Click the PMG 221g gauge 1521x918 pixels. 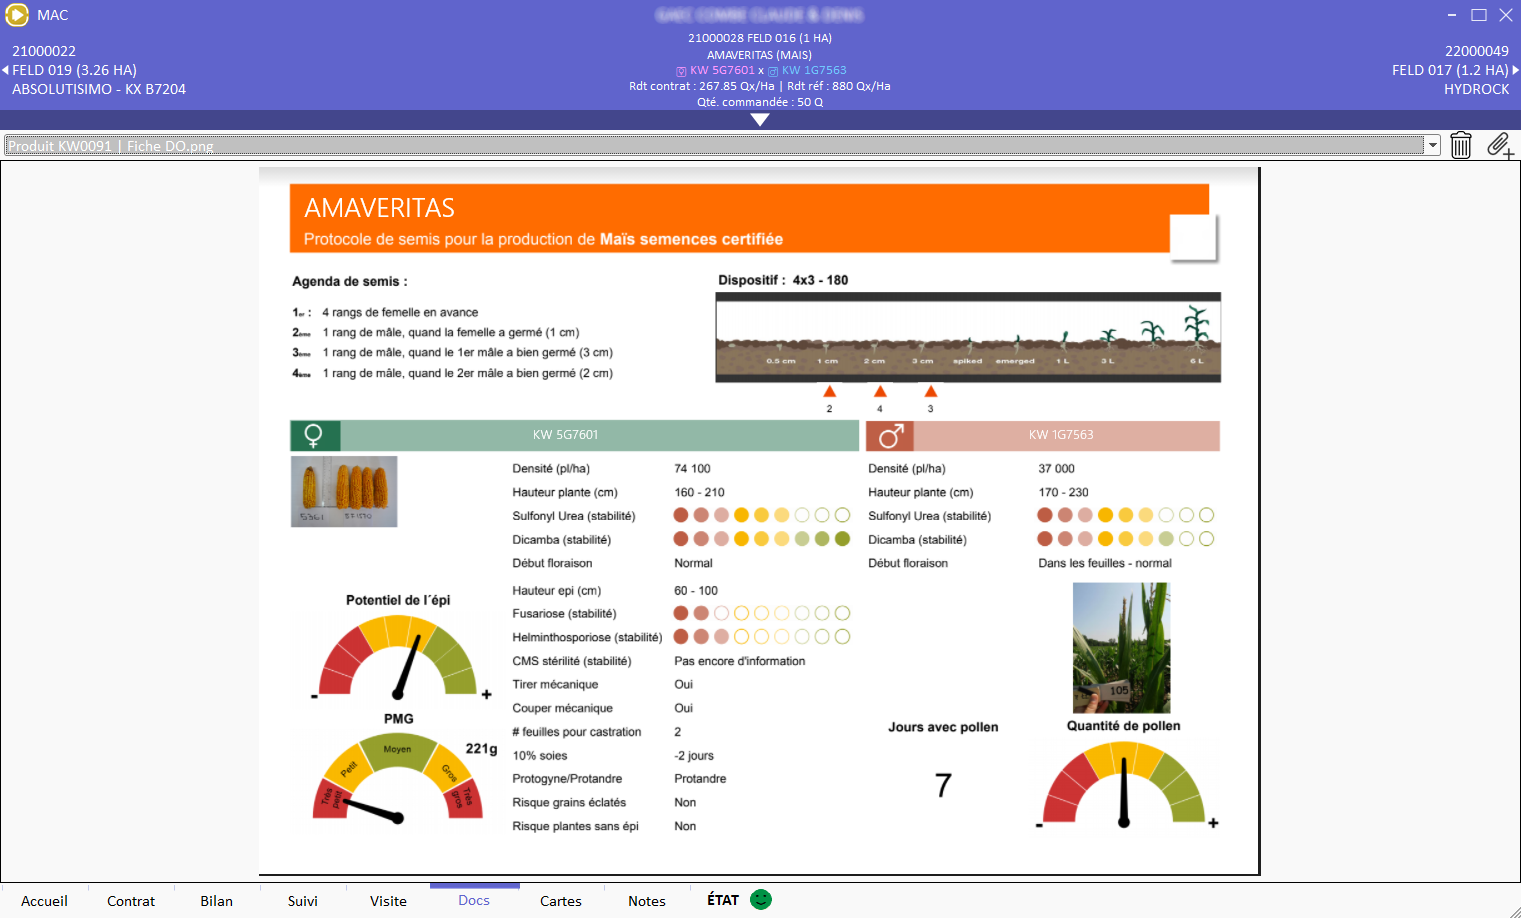[398, 779]
